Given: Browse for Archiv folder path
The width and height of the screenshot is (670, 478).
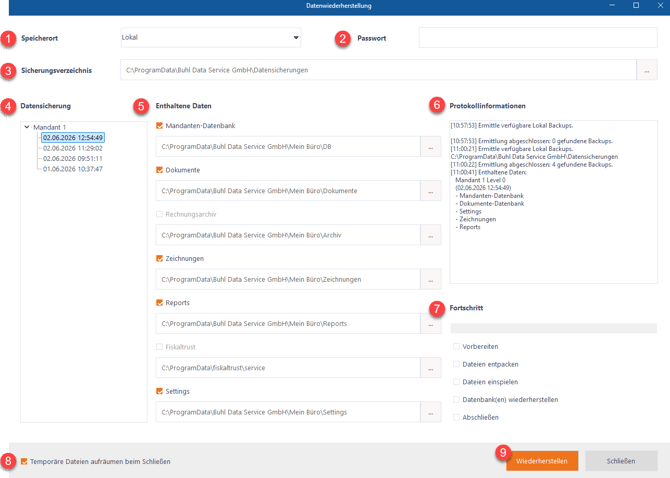Looking at the screenshot, I should tap(431, 235).
